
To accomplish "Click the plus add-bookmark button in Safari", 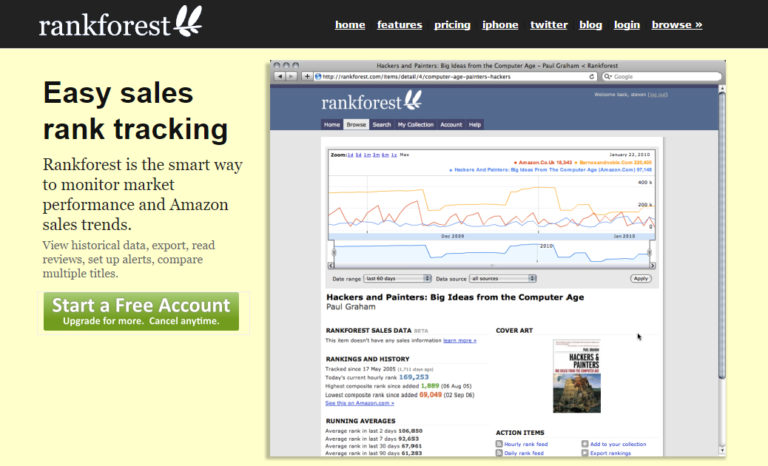I will point(307,76).
